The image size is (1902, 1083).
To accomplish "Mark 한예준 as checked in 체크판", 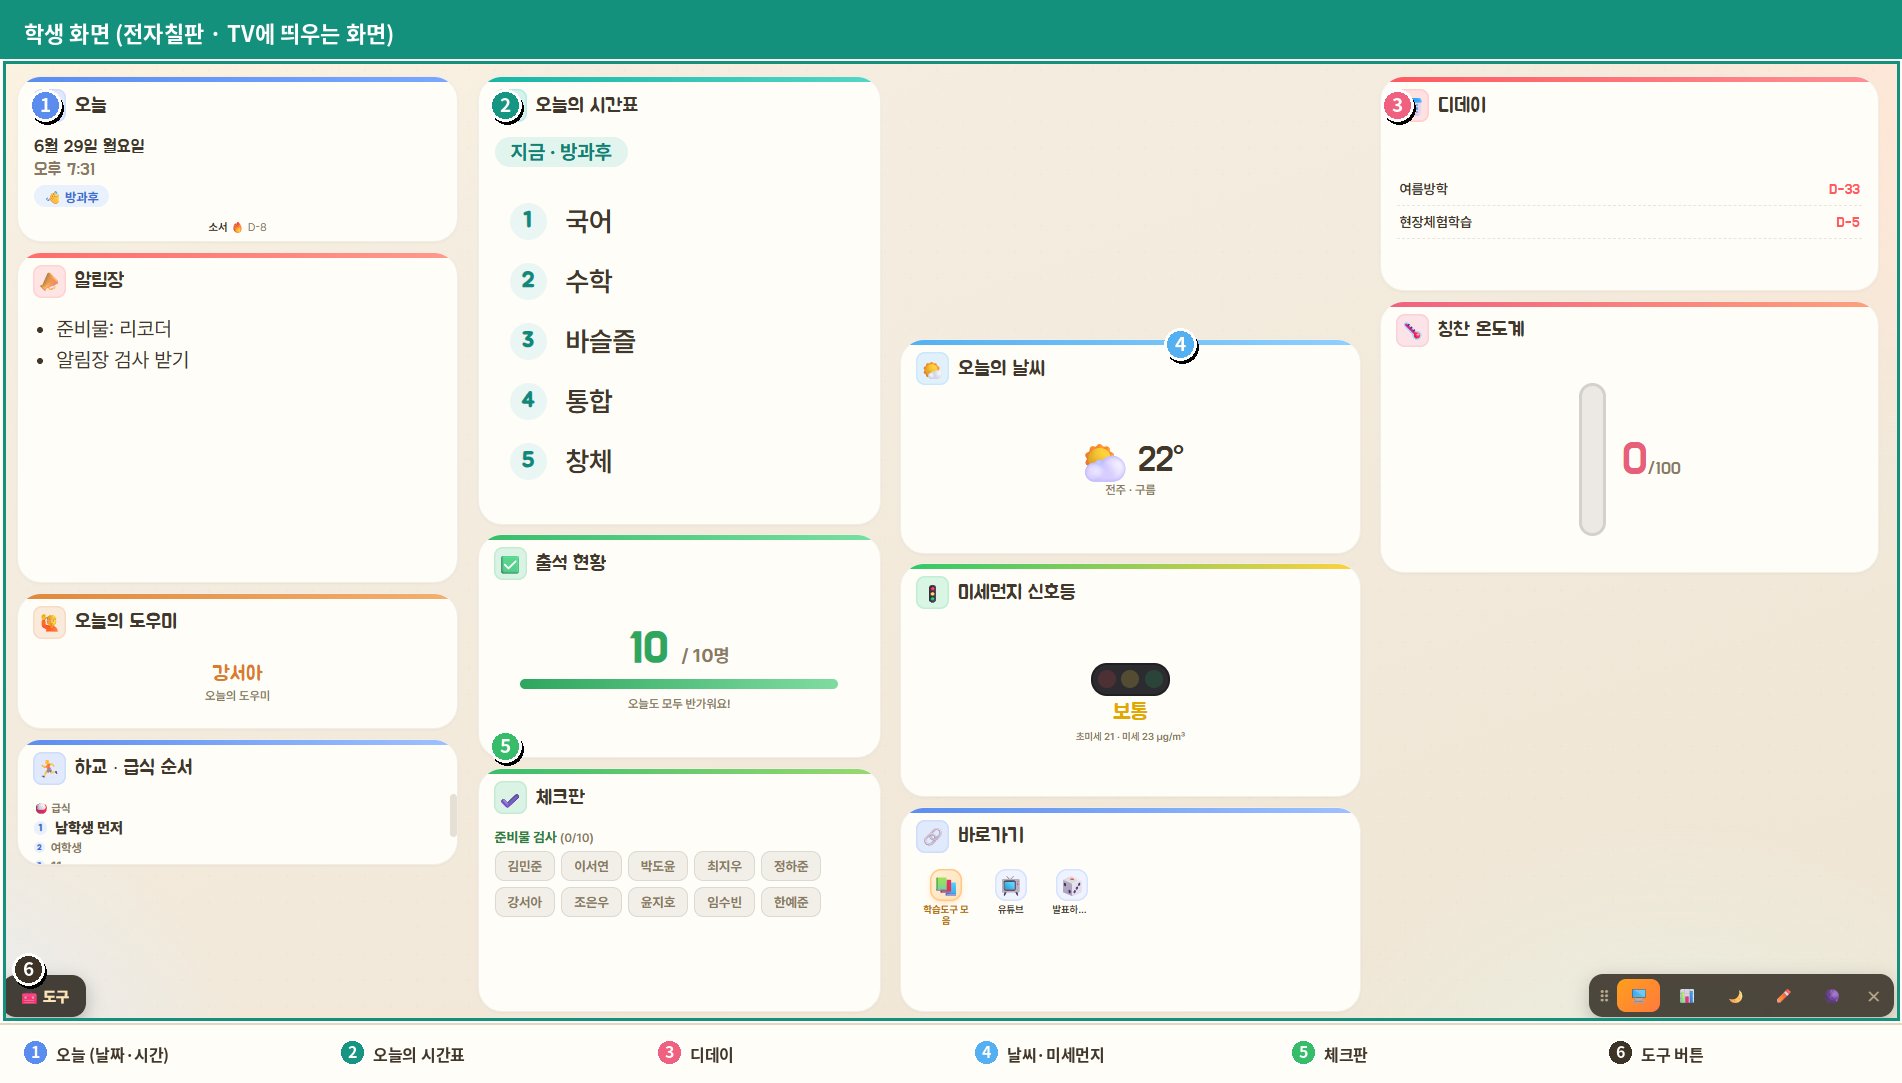I will pos(790,902).
